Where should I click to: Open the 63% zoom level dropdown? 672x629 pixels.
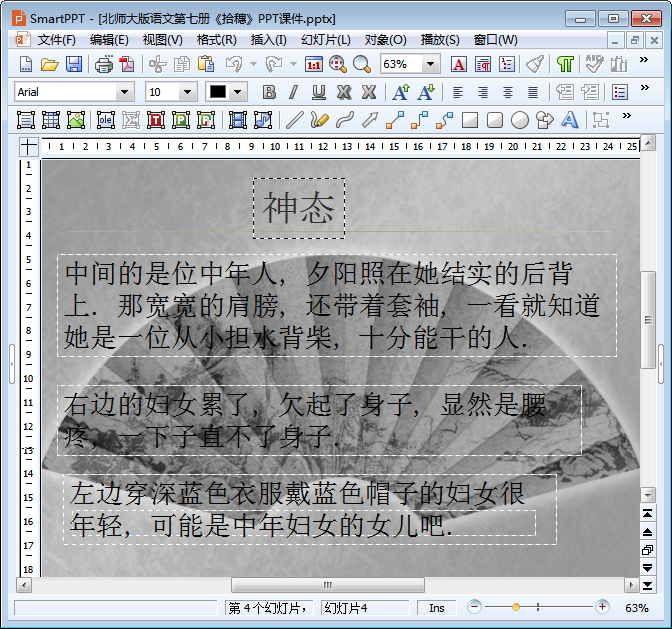pyautogui.click(x=431, y=64)
